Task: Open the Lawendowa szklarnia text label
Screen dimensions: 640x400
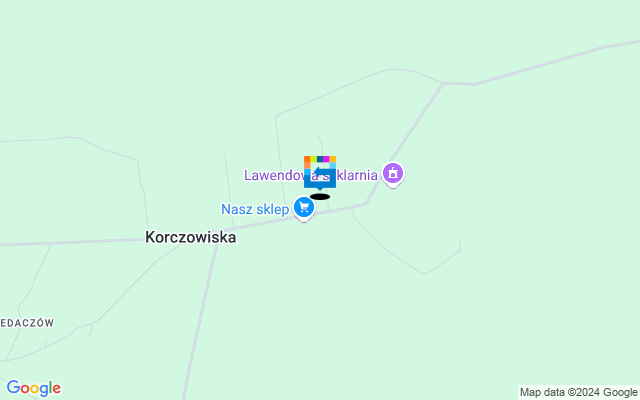Action: pos(311,175)
